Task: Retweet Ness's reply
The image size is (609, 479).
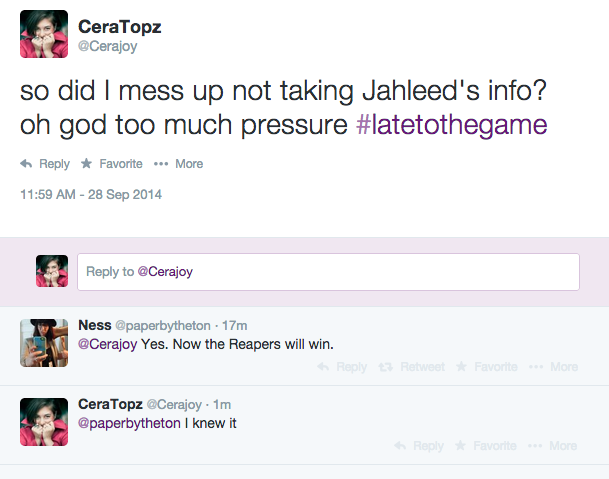Action: pos(412,367)
